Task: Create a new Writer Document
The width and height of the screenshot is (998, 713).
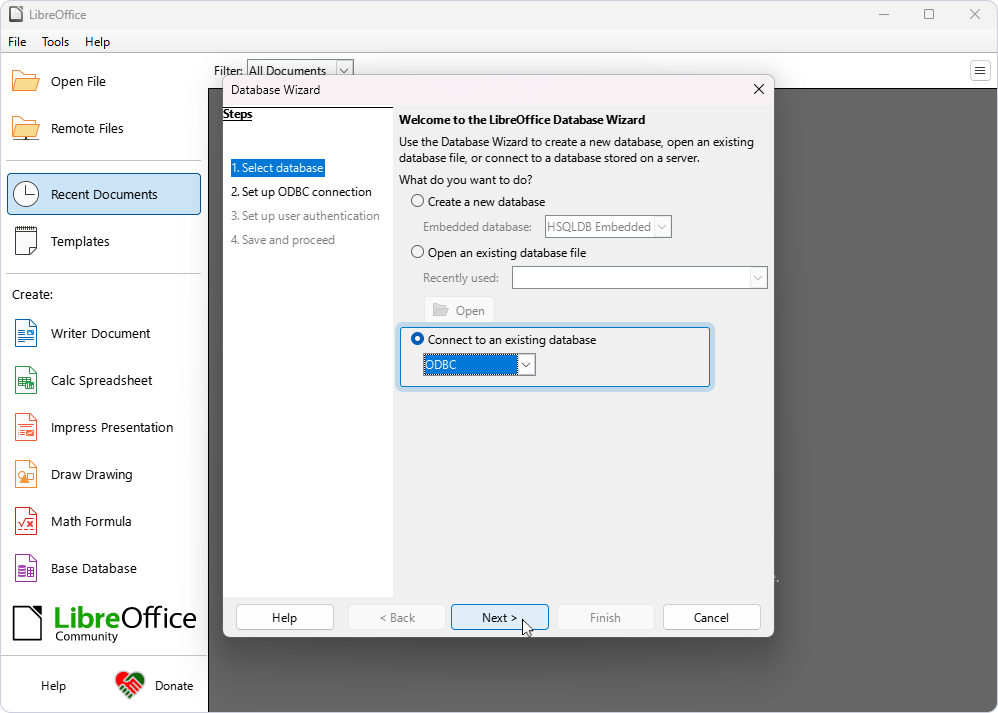Action: (x=100, y=333)
